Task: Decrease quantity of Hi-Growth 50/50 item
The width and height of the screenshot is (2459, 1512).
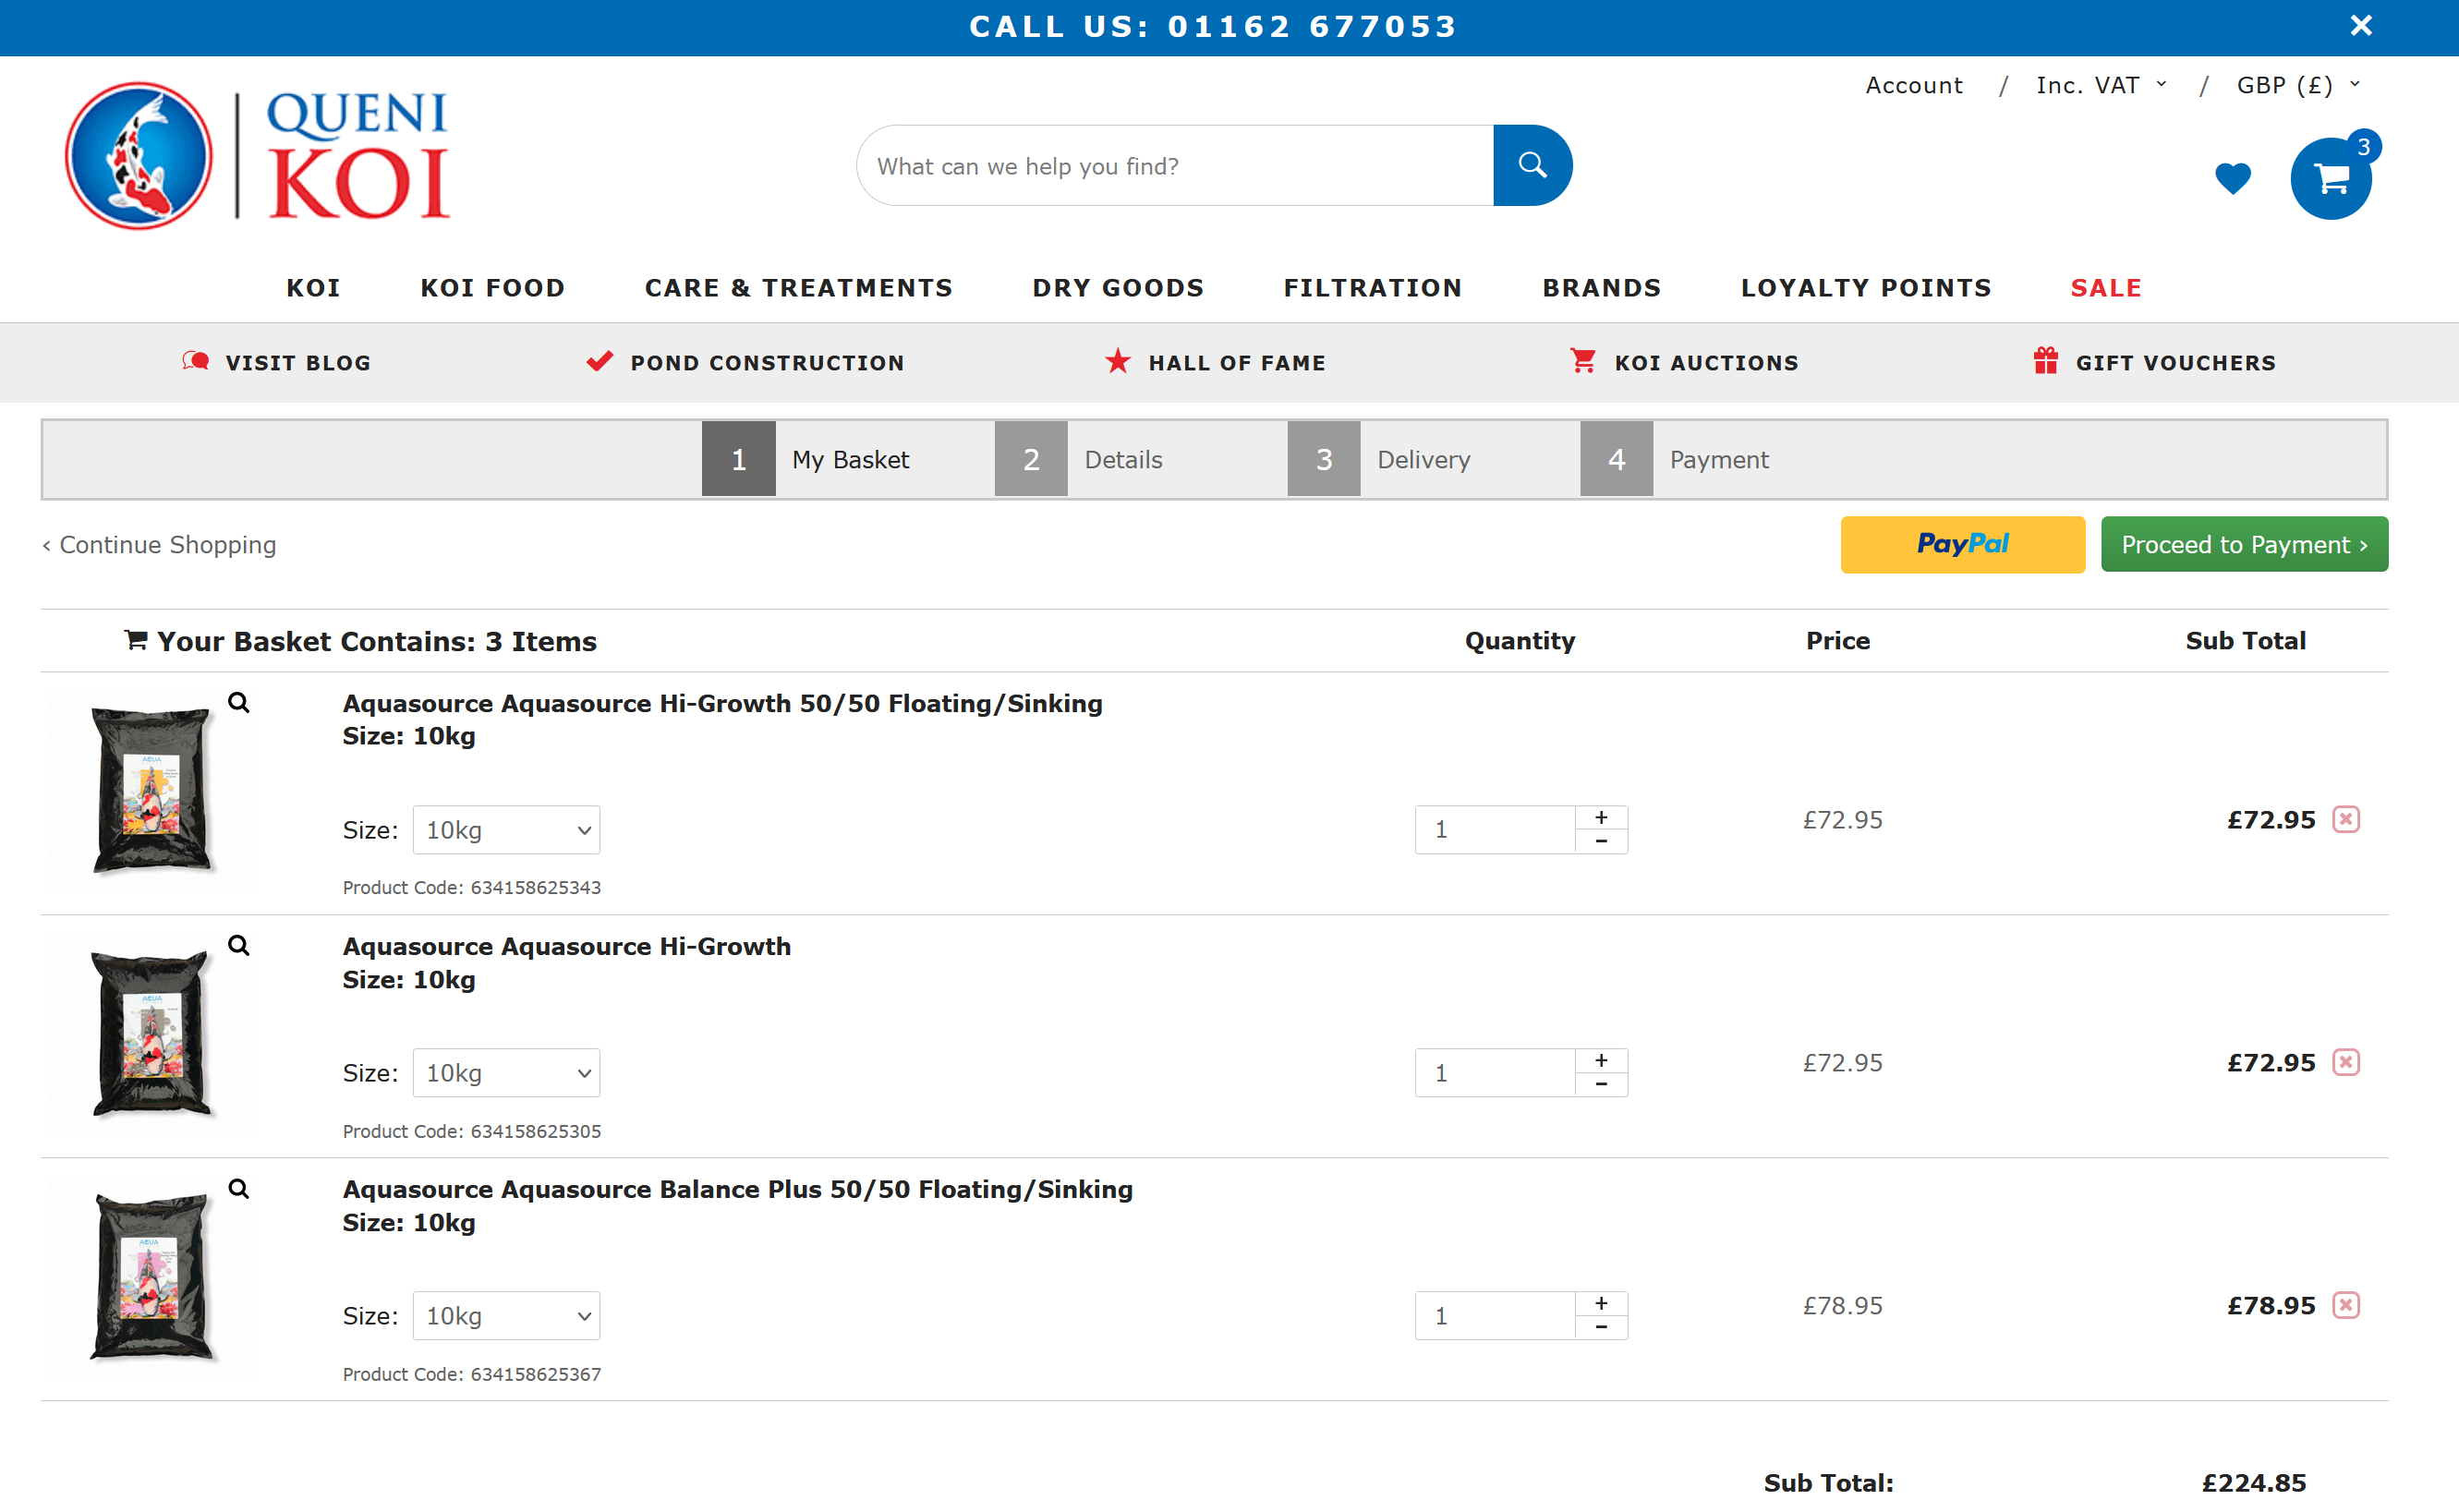Action: click(x=1601, y=841)
